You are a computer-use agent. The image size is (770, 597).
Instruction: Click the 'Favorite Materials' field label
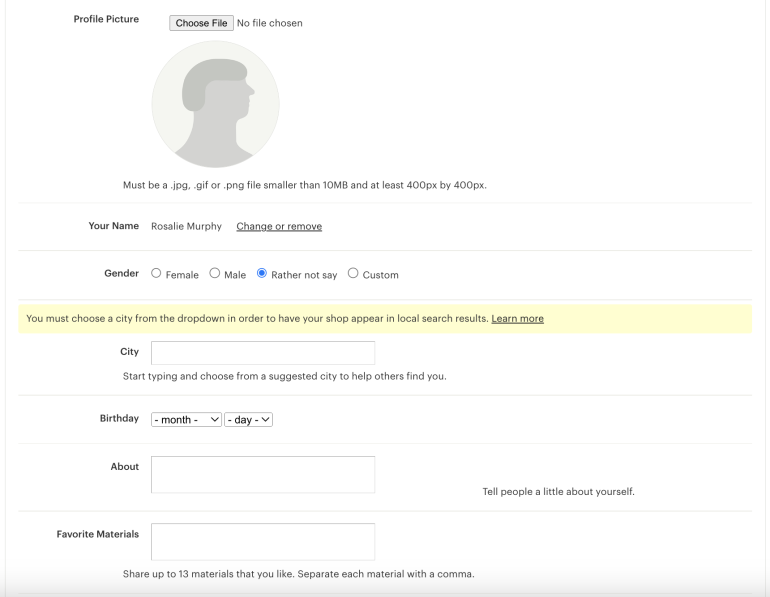pos(97,534)
